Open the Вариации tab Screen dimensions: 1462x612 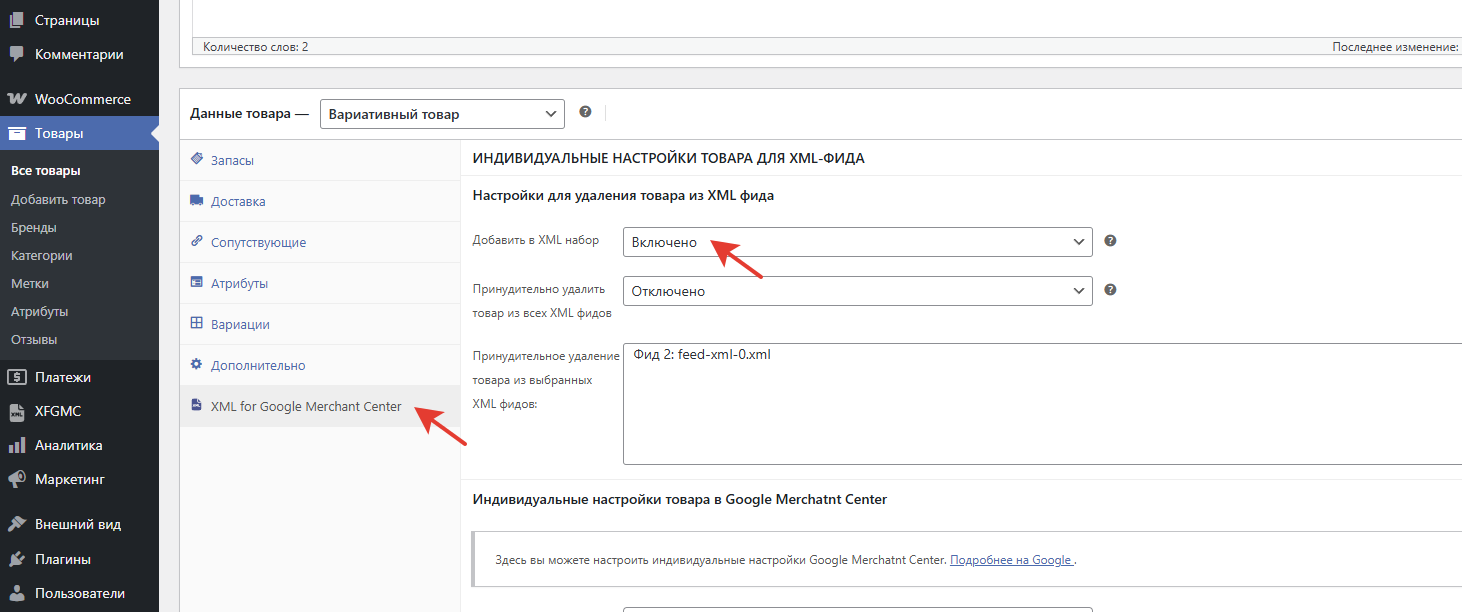(240, 324)
